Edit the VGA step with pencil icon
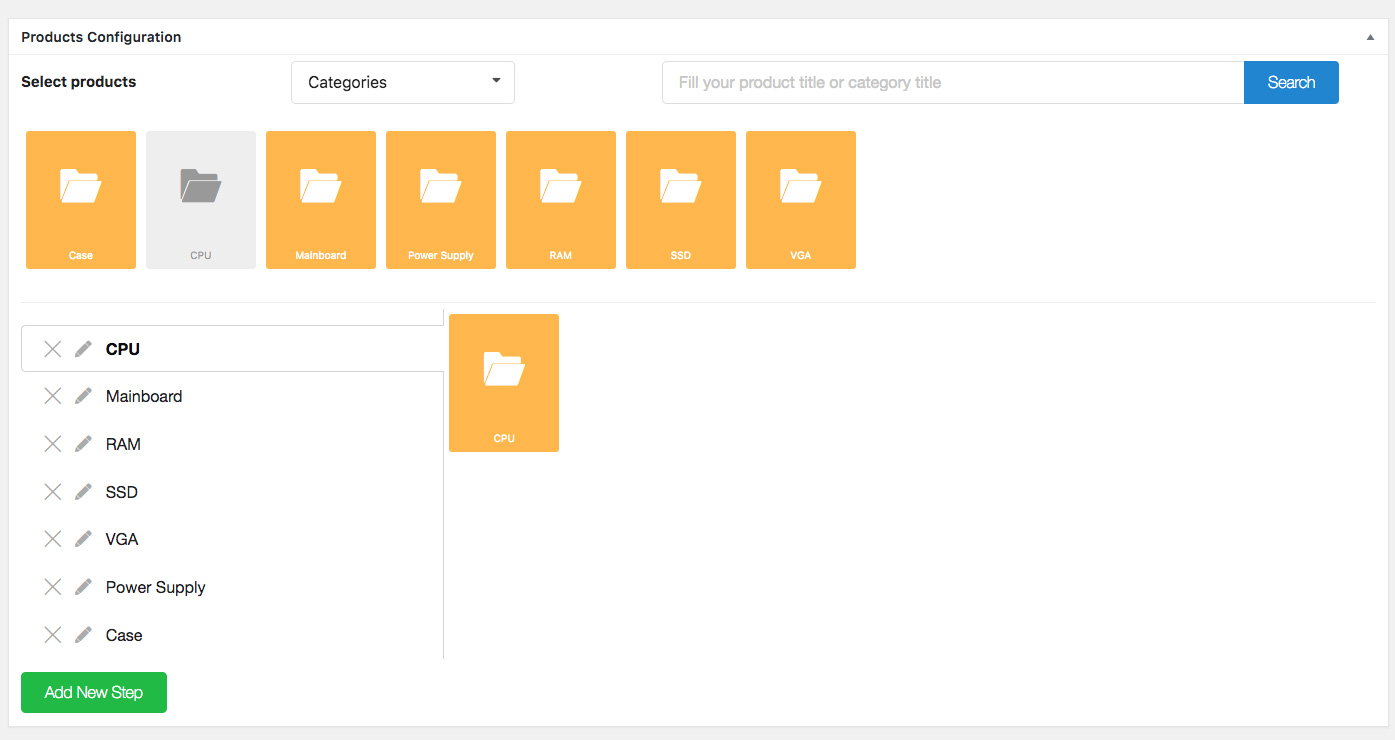Screen dimensions: 1395x740 tap(84, 539)
